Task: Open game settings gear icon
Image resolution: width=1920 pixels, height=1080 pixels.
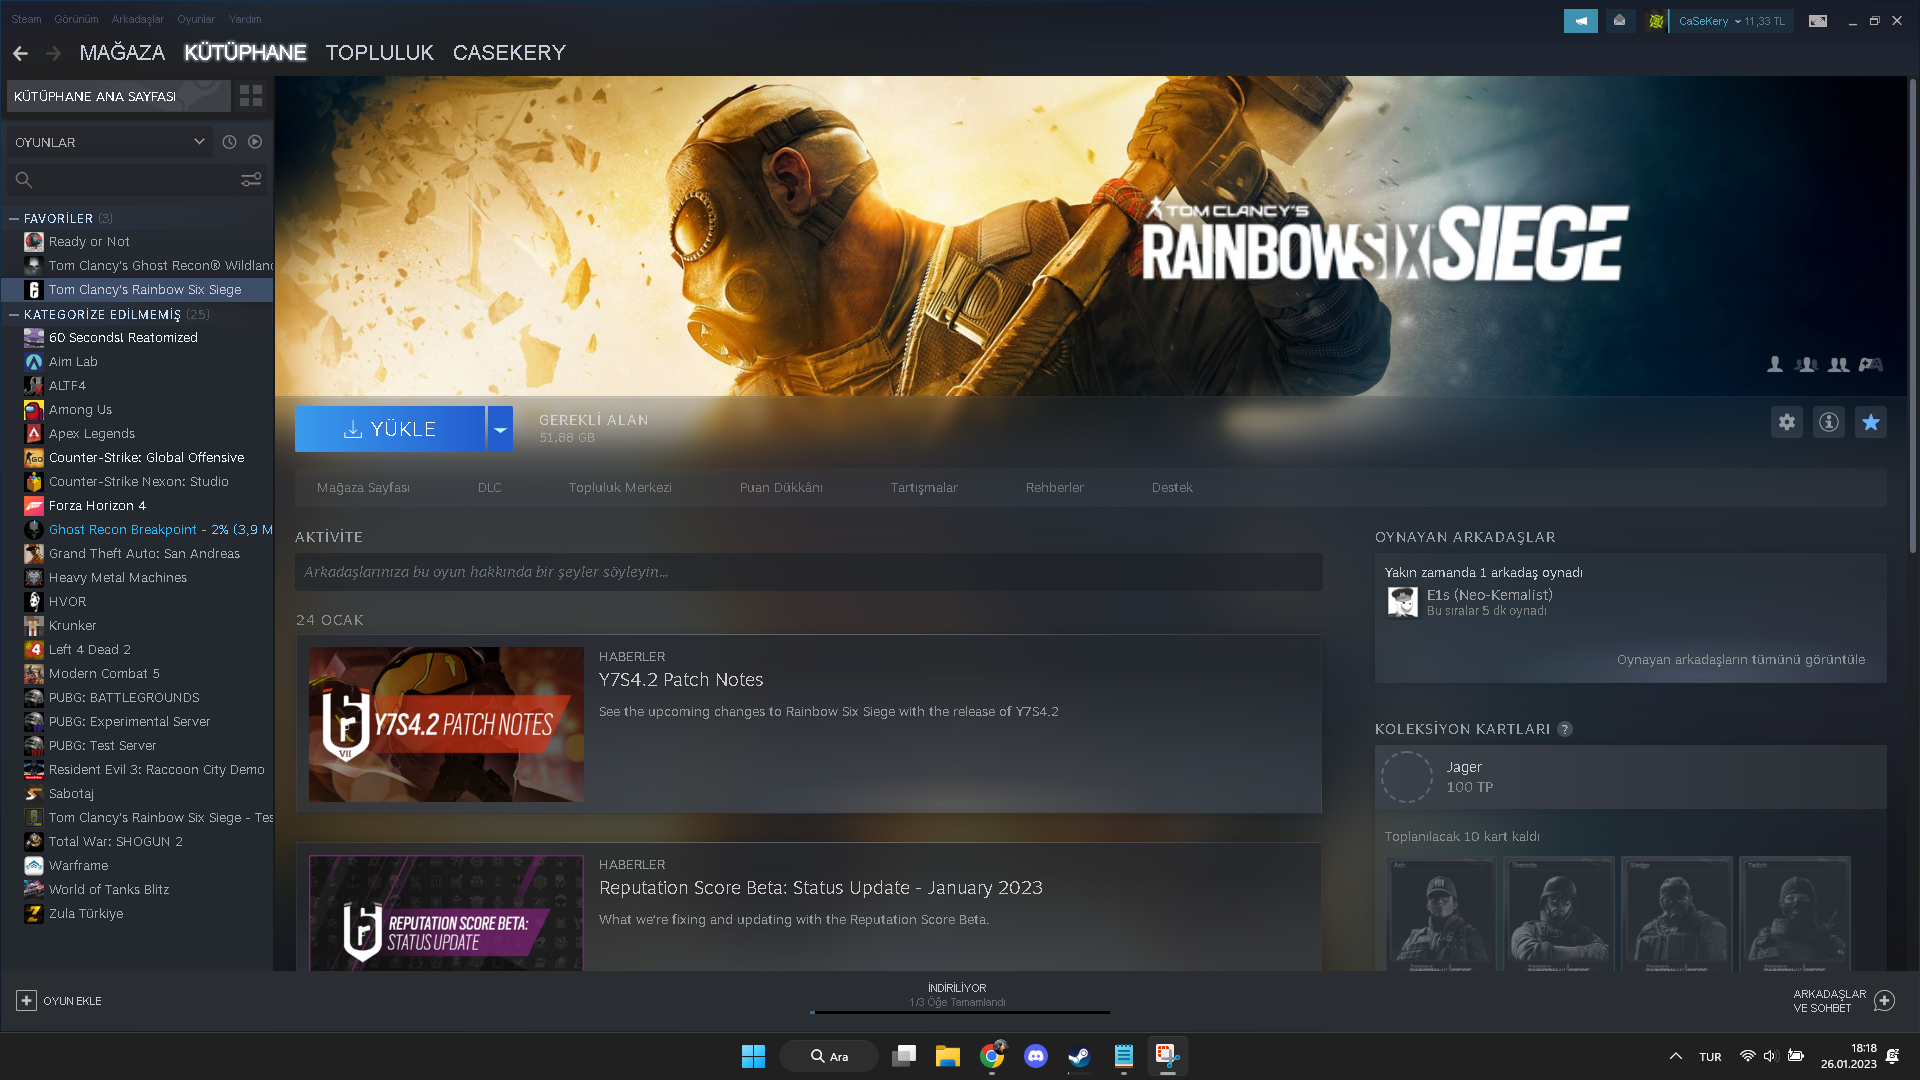Action: pyautogui.click(x=1787, y=422)
